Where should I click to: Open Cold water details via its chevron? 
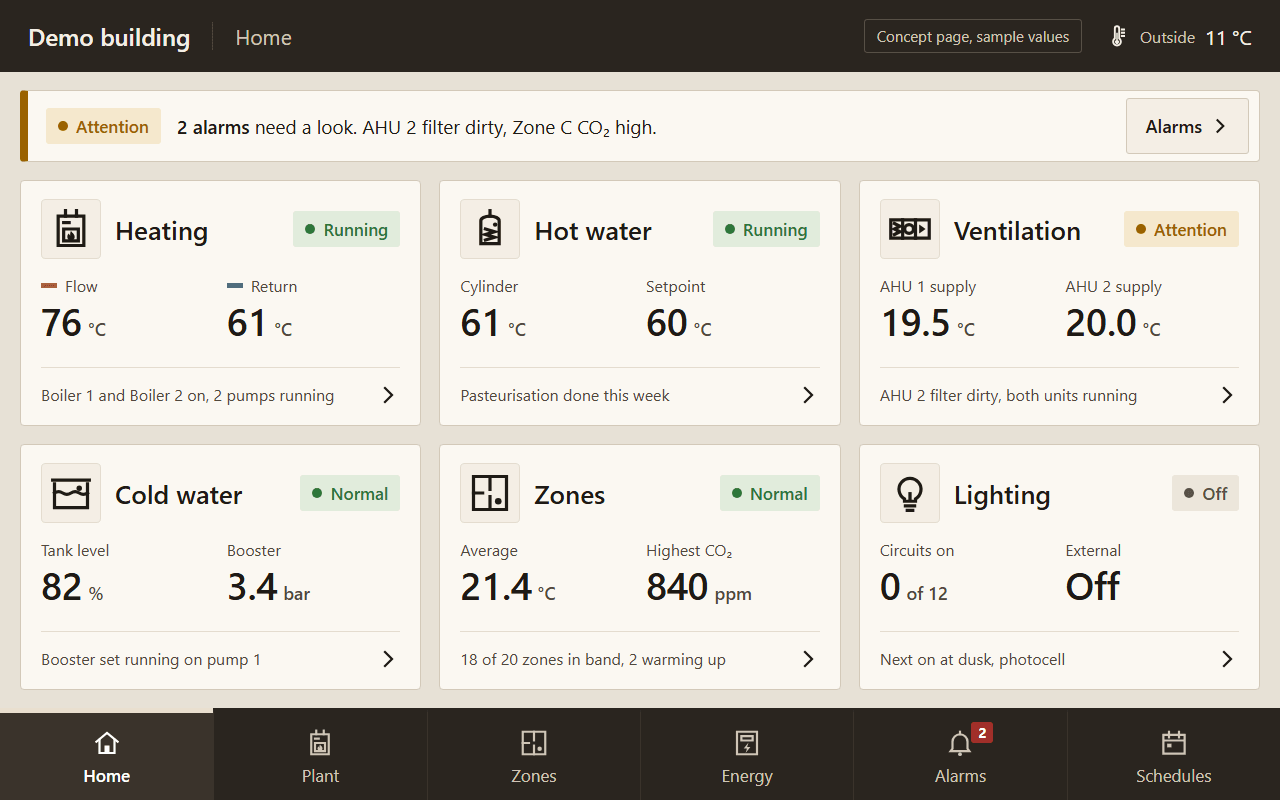pyautogui.click(x=389, y=659)
